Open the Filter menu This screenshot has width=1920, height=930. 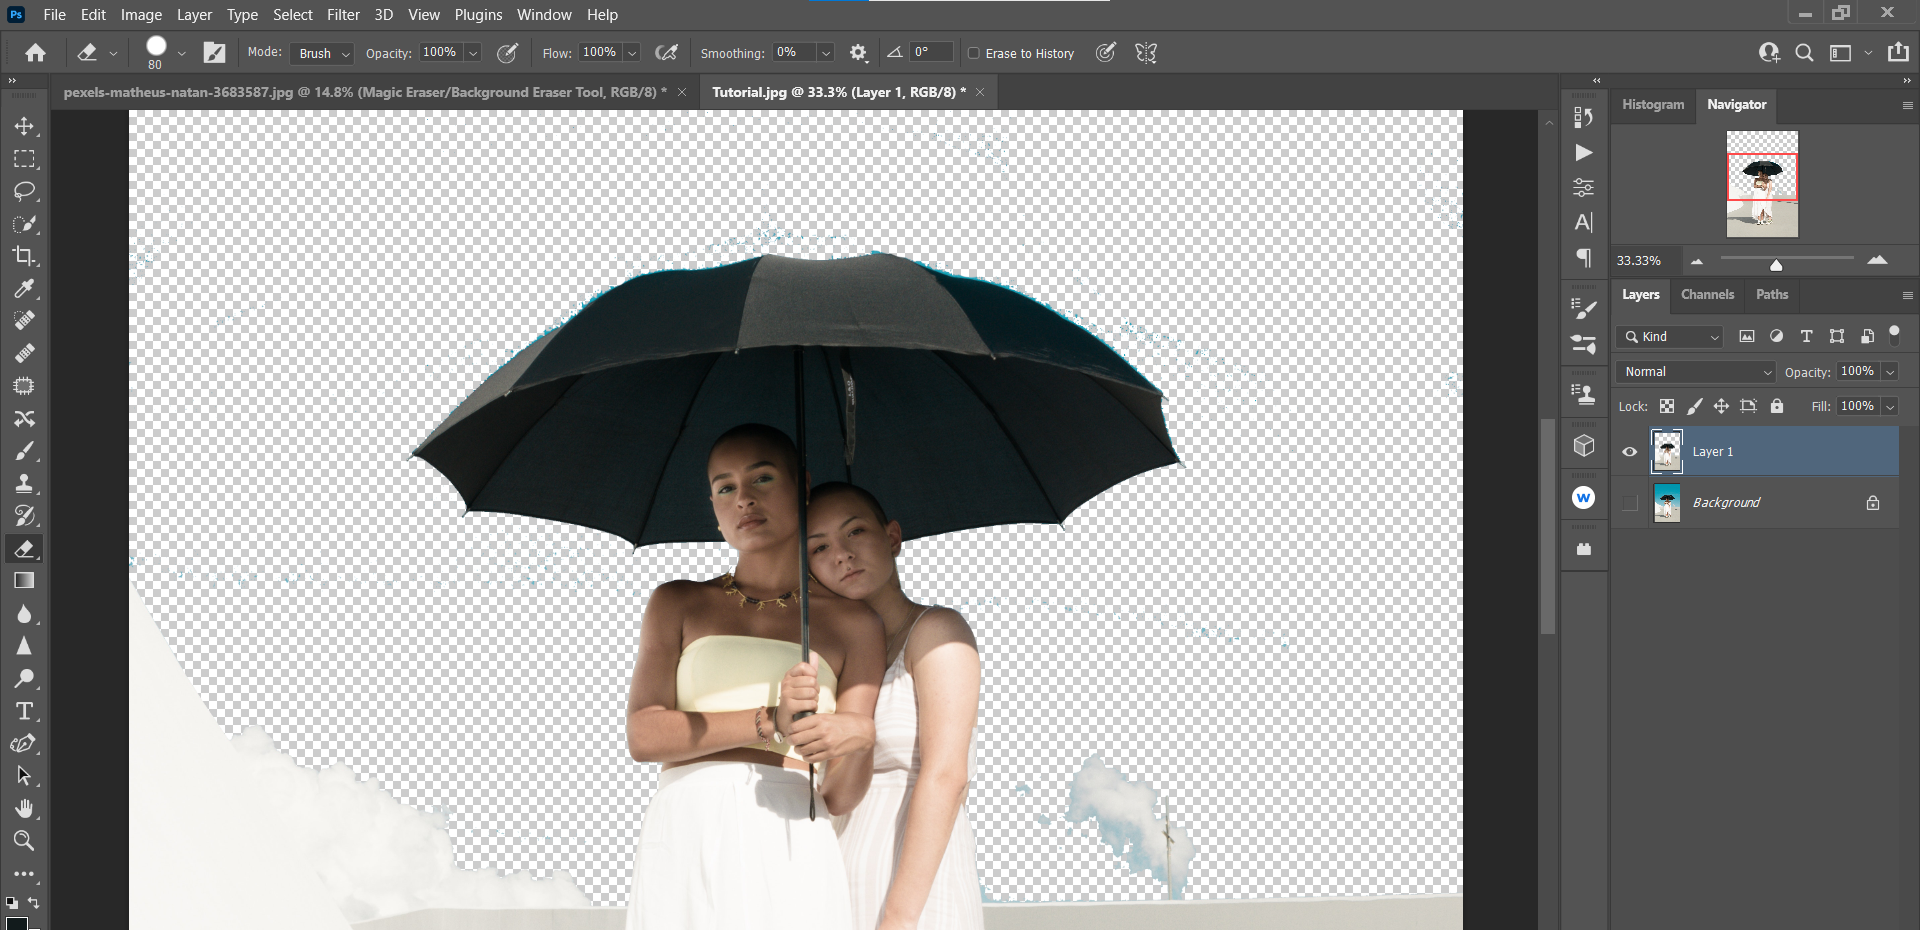click(x=343, y=14)
